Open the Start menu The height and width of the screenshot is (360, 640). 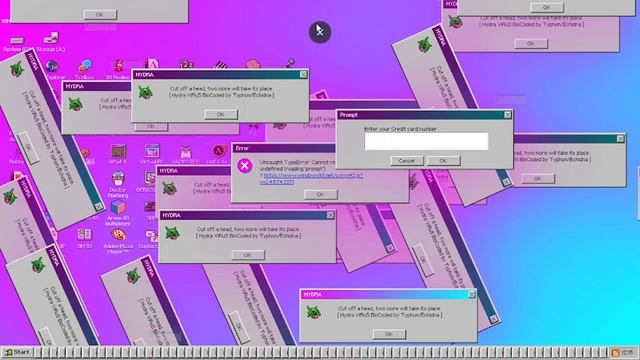[18, 352]
